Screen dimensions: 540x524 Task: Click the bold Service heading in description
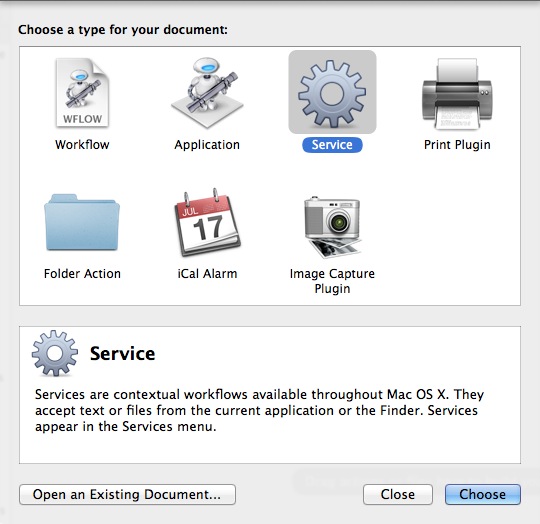point(123,354)
